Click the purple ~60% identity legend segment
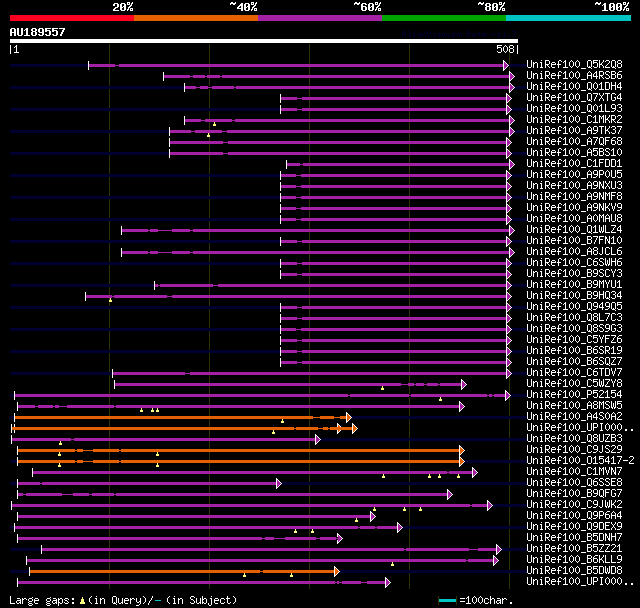Image resolution: width=640 pixels, height=608 pixels. click(320, 18)
